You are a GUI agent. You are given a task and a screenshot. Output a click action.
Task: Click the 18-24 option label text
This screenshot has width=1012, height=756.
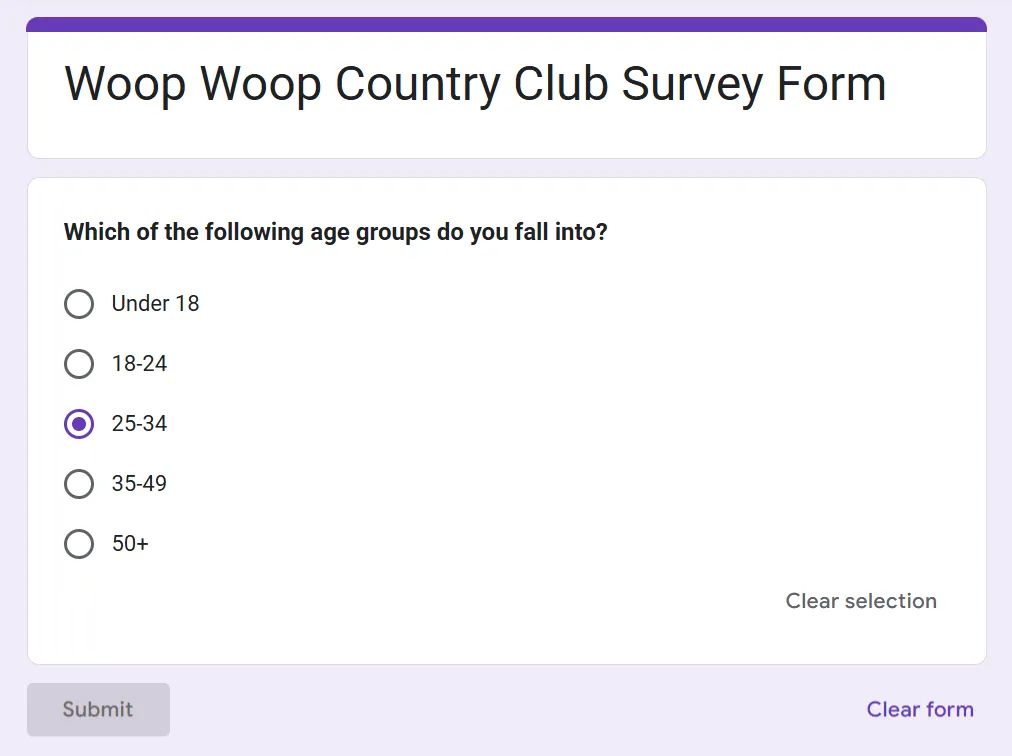[139, 364]
